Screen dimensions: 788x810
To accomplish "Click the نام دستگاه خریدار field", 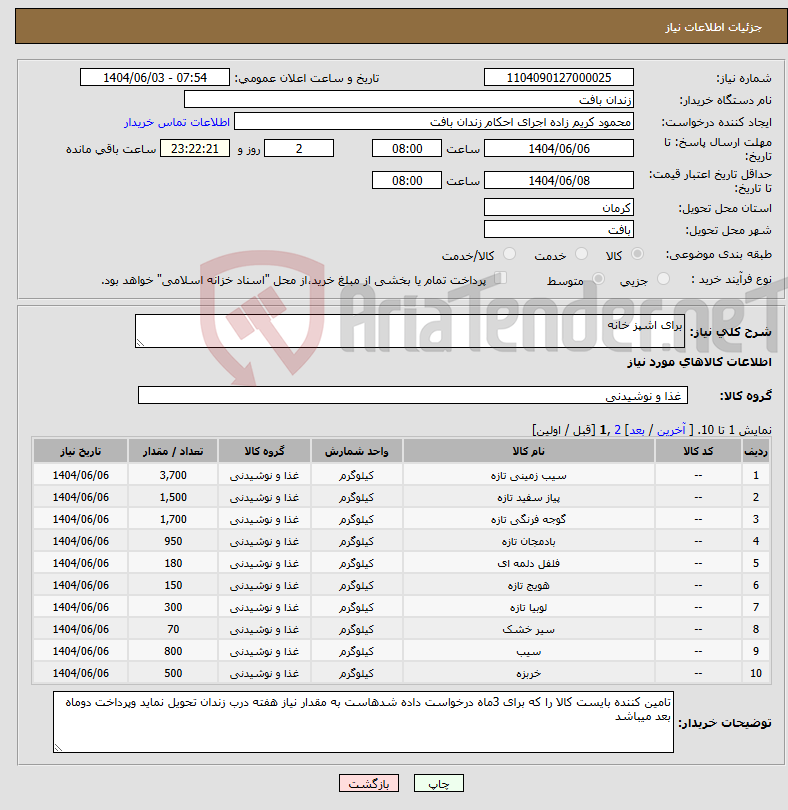I will (409, 100).
